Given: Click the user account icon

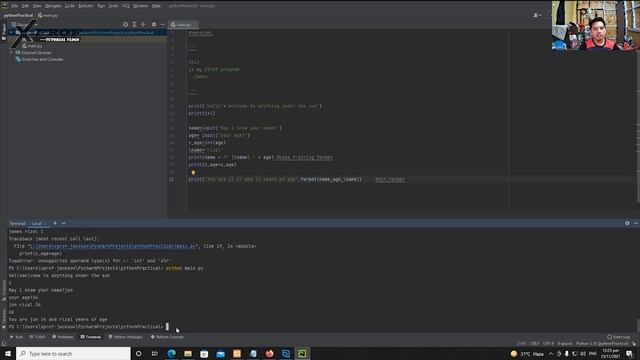Looking at the screenshot, I should pyautogui.click(x=536, y=16).
